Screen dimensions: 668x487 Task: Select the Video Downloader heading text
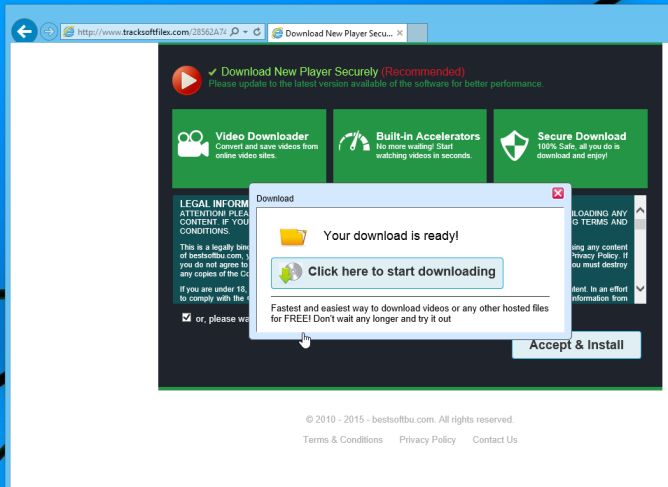(262, 136)
